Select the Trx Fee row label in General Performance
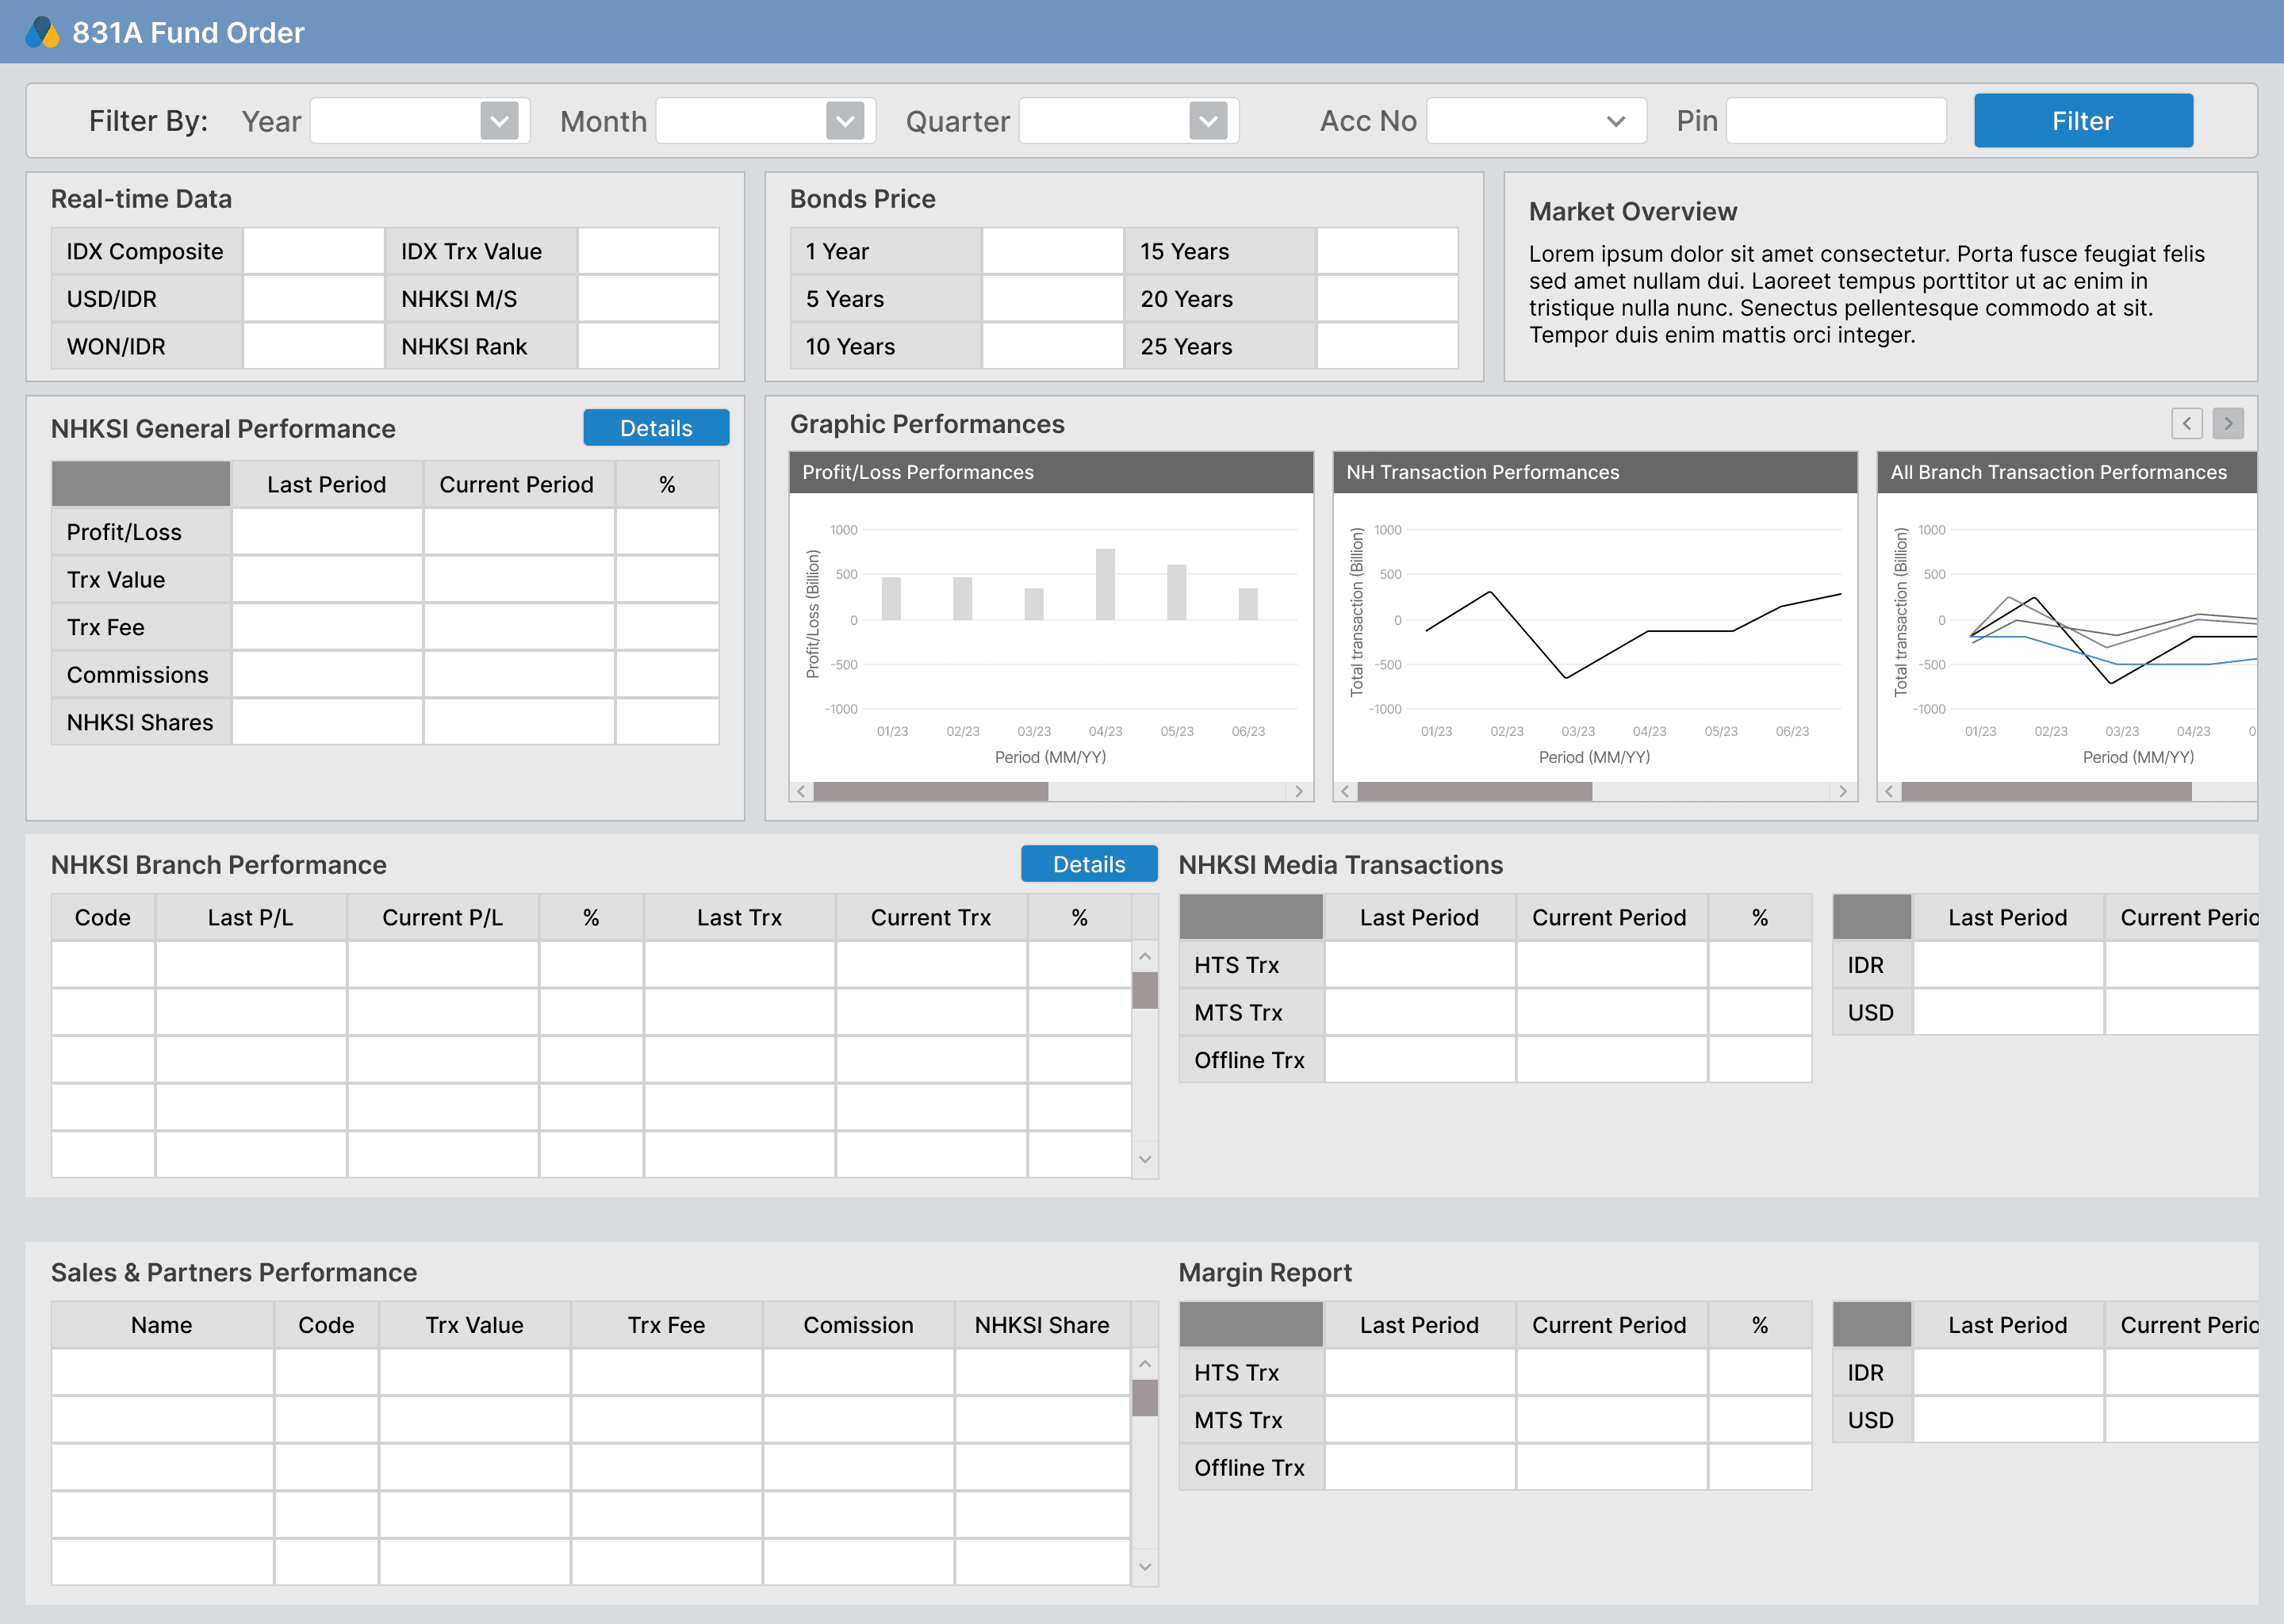The image size is (2284, 1624). (x=141, y=627)
